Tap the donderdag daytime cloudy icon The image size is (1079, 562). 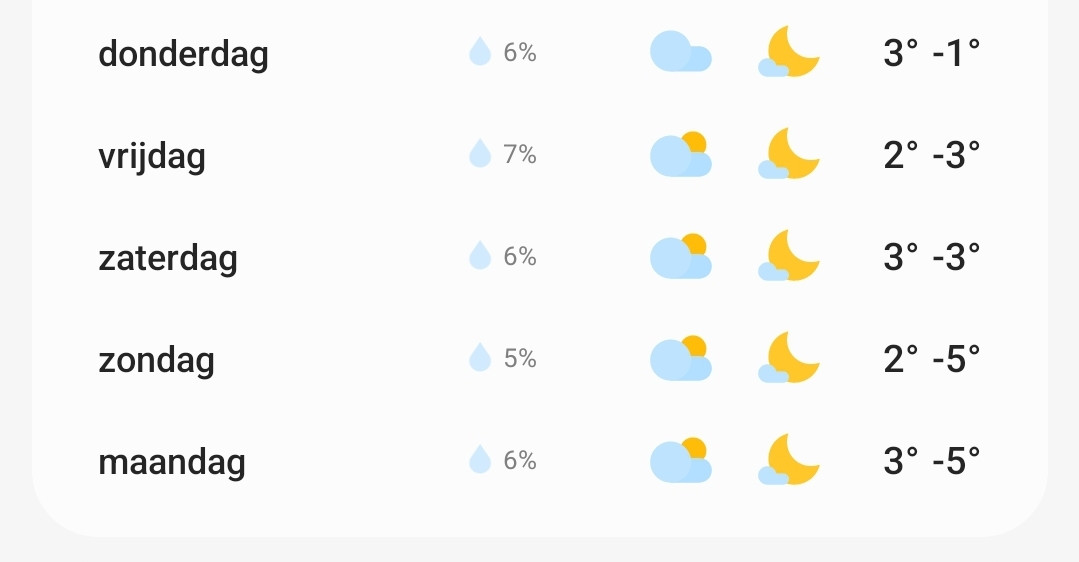681,52
